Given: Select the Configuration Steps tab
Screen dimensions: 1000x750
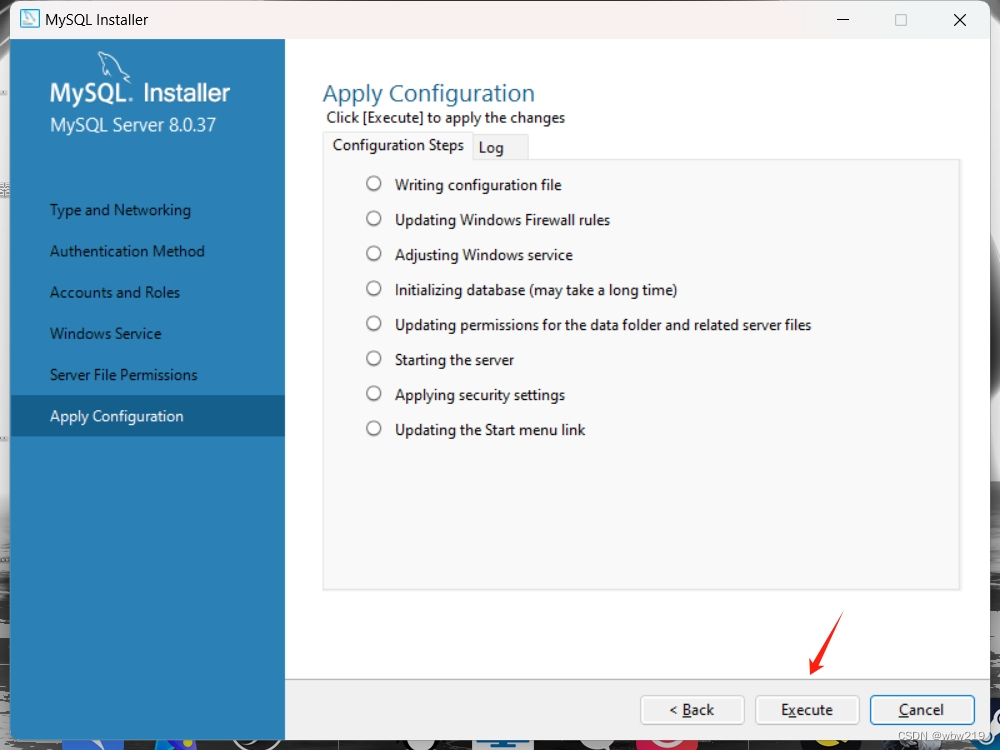Looking at the screenshot, I should pyautogui.click(x=398, y=145).
